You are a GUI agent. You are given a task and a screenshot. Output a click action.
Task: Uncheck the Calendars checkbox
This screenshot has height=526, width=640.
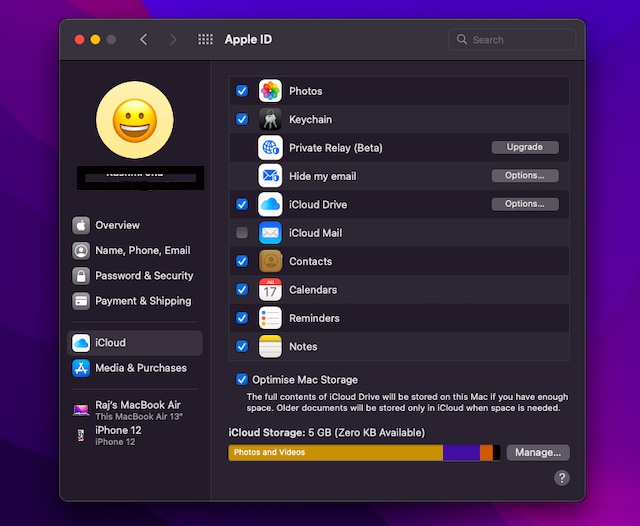(x=242, y=289)
